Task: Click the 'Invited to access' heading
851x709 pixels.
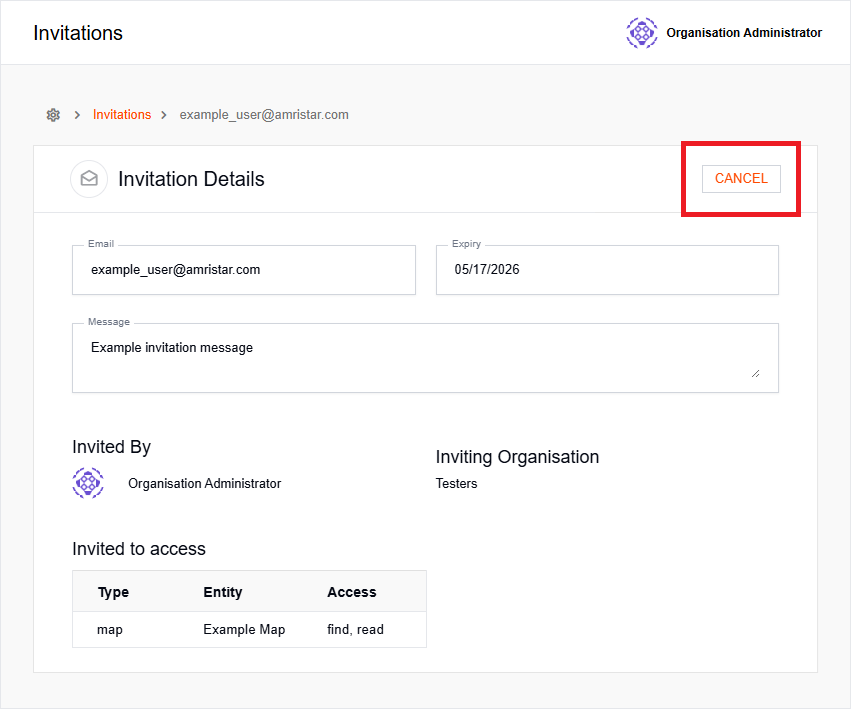Action: (138, 549)
